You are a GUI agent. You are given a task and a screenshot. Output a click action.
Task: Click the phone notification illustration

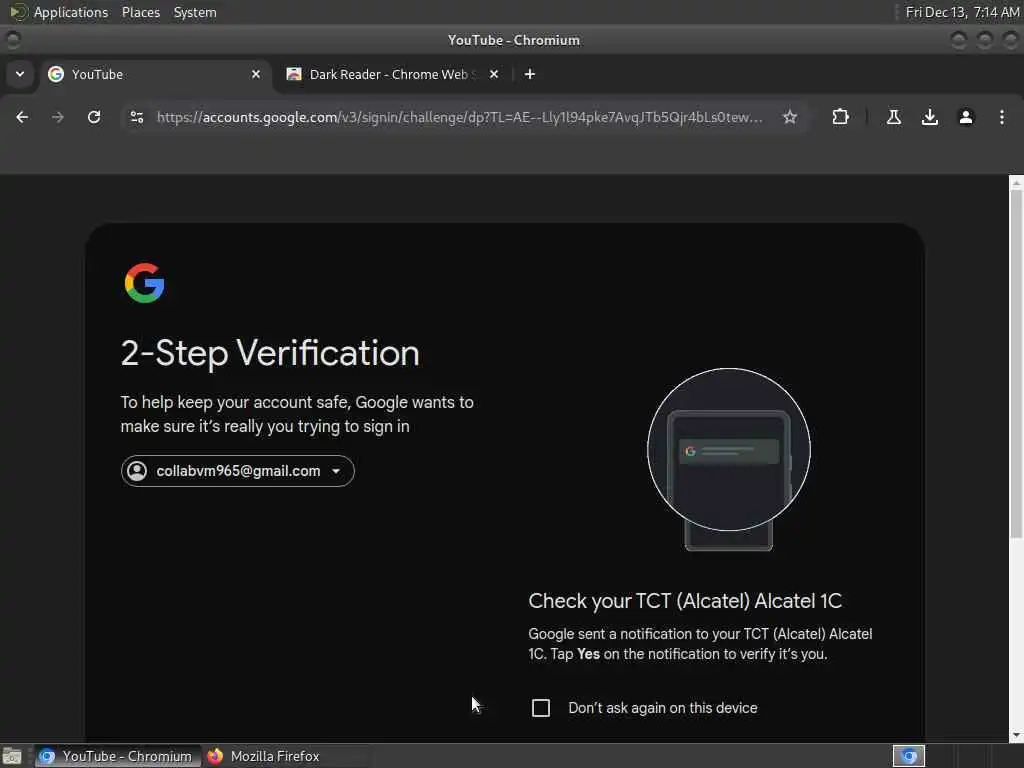point(729,459)
